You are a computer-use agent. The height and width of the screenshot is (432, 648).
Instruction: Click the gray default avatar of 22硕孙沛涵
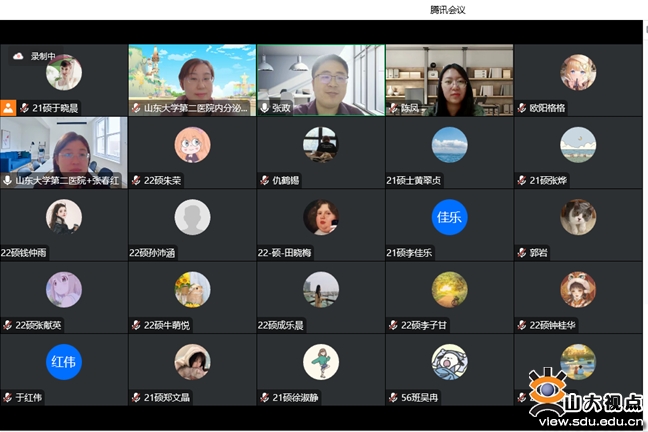[x=192, y=217]
